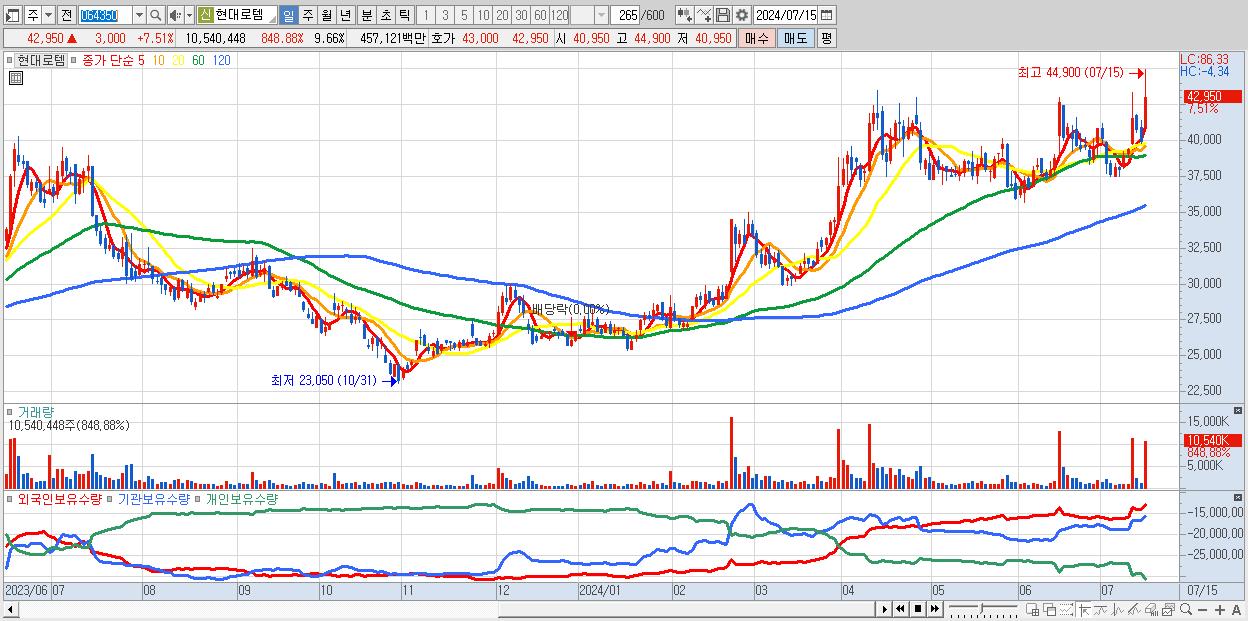
Task: Switch to weekly 주 chart period
Action: coord(308,15)
